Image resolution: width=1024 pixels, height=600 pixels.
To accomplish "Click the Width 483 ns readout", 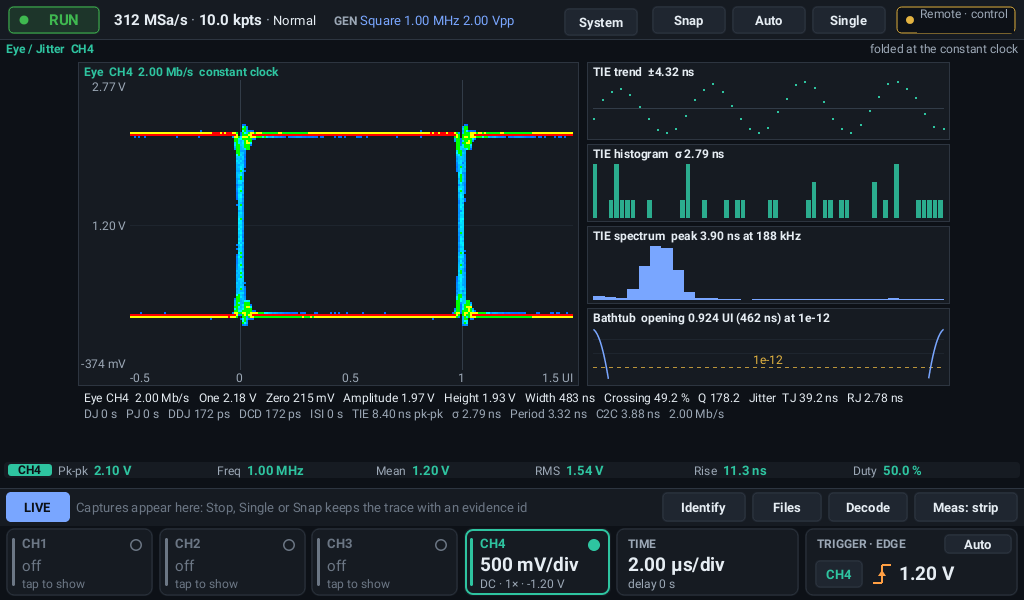I will point(560,398).
